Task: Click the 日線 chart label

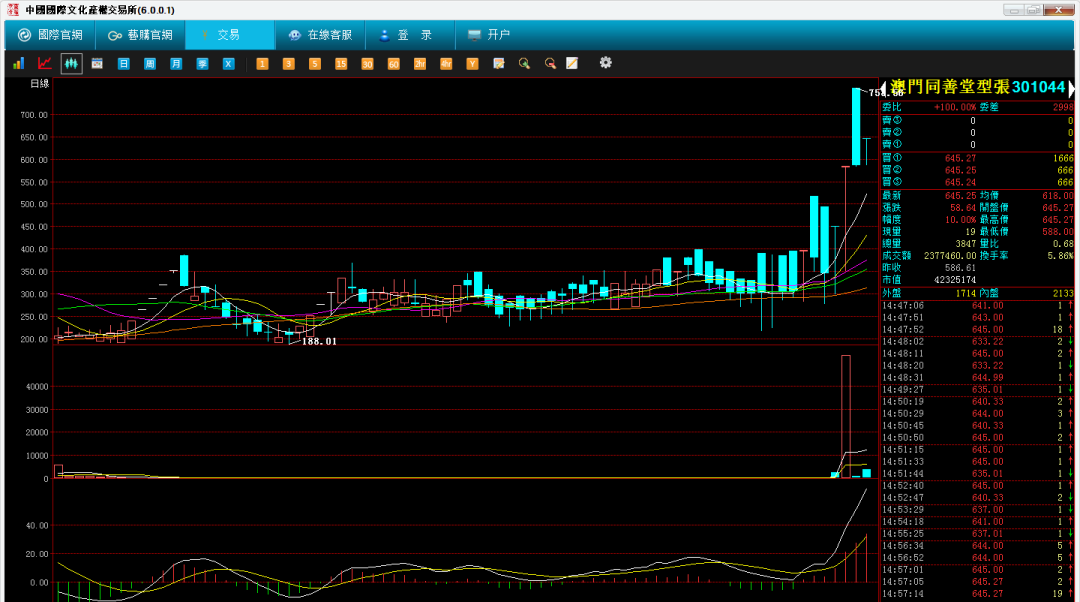Action: (39, 83)
